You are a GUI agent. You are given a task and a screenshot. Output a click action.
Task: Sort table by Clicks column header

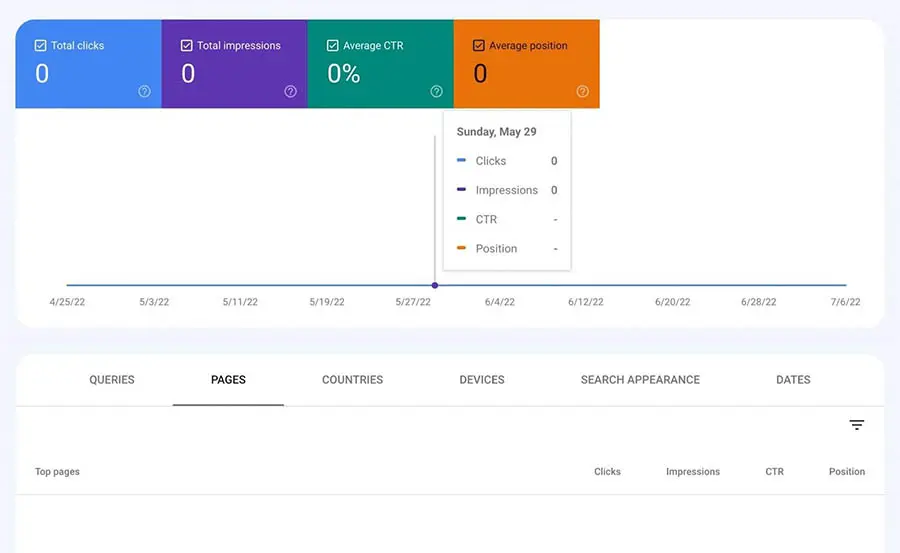(607, 472)
